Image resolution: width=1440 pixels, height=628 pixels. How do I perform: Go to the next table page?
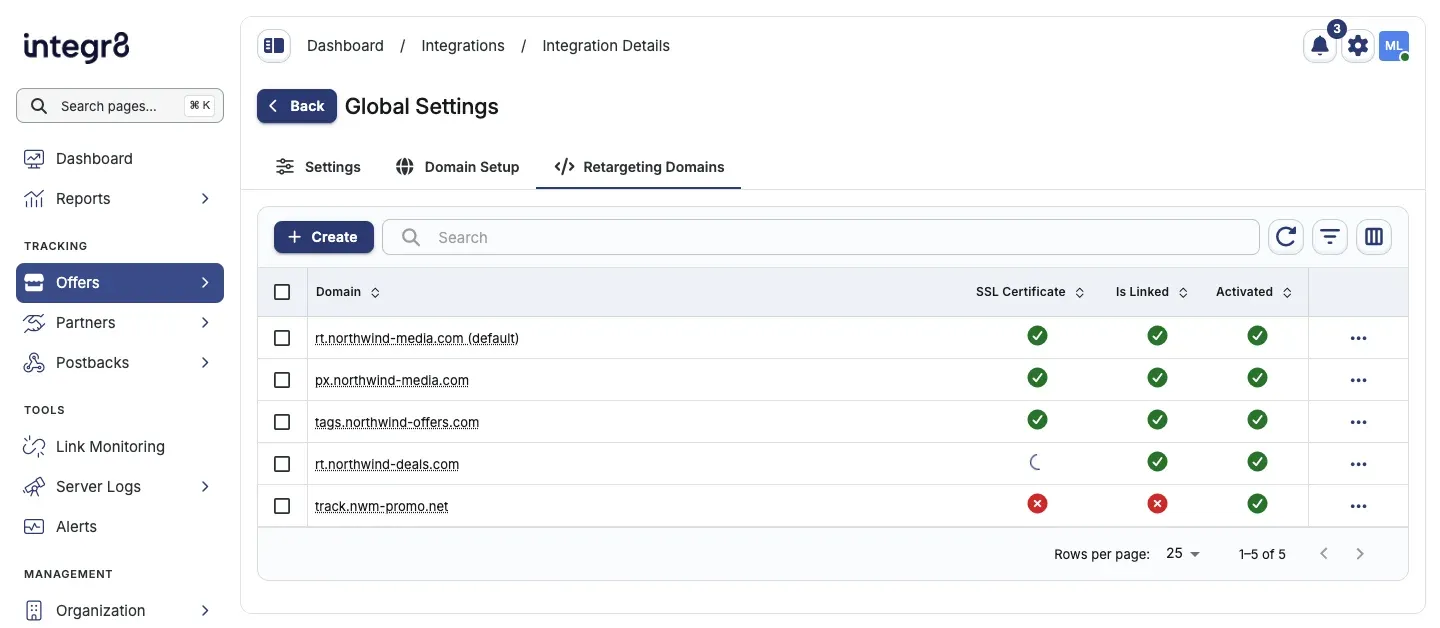[x=1360, y=553]
